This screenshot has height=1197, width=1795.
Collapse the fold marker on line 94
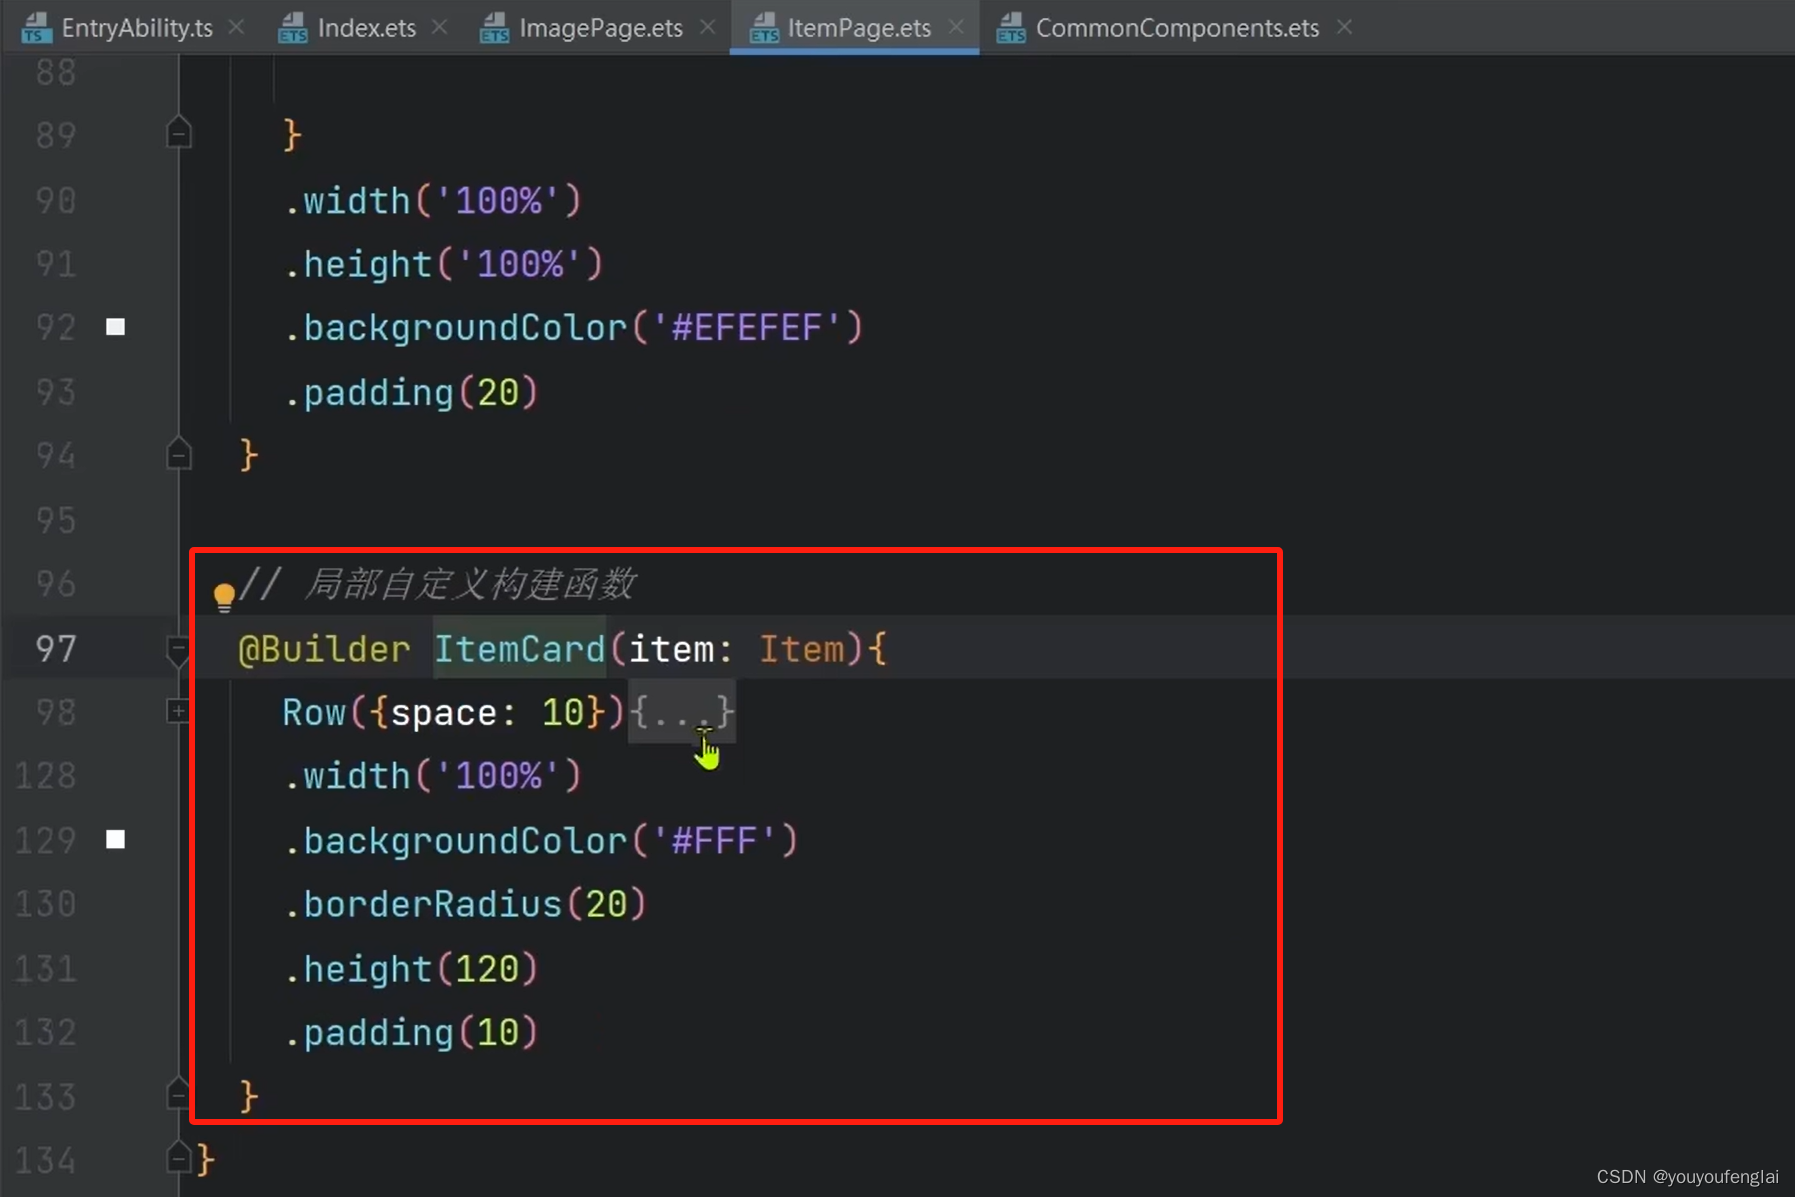click(178, 454)
